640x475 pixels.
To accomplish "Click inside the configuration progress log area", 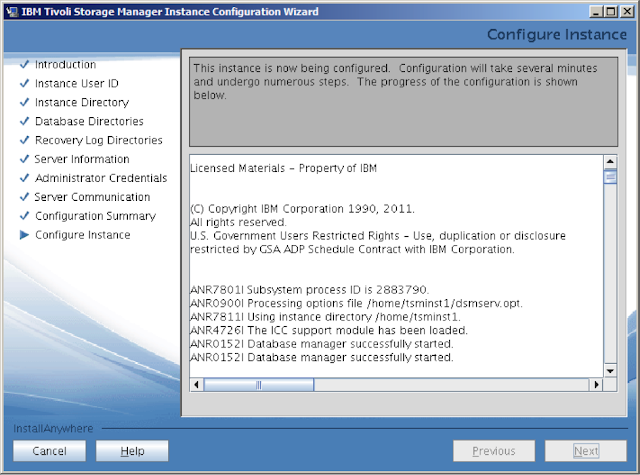I will 396,266.
